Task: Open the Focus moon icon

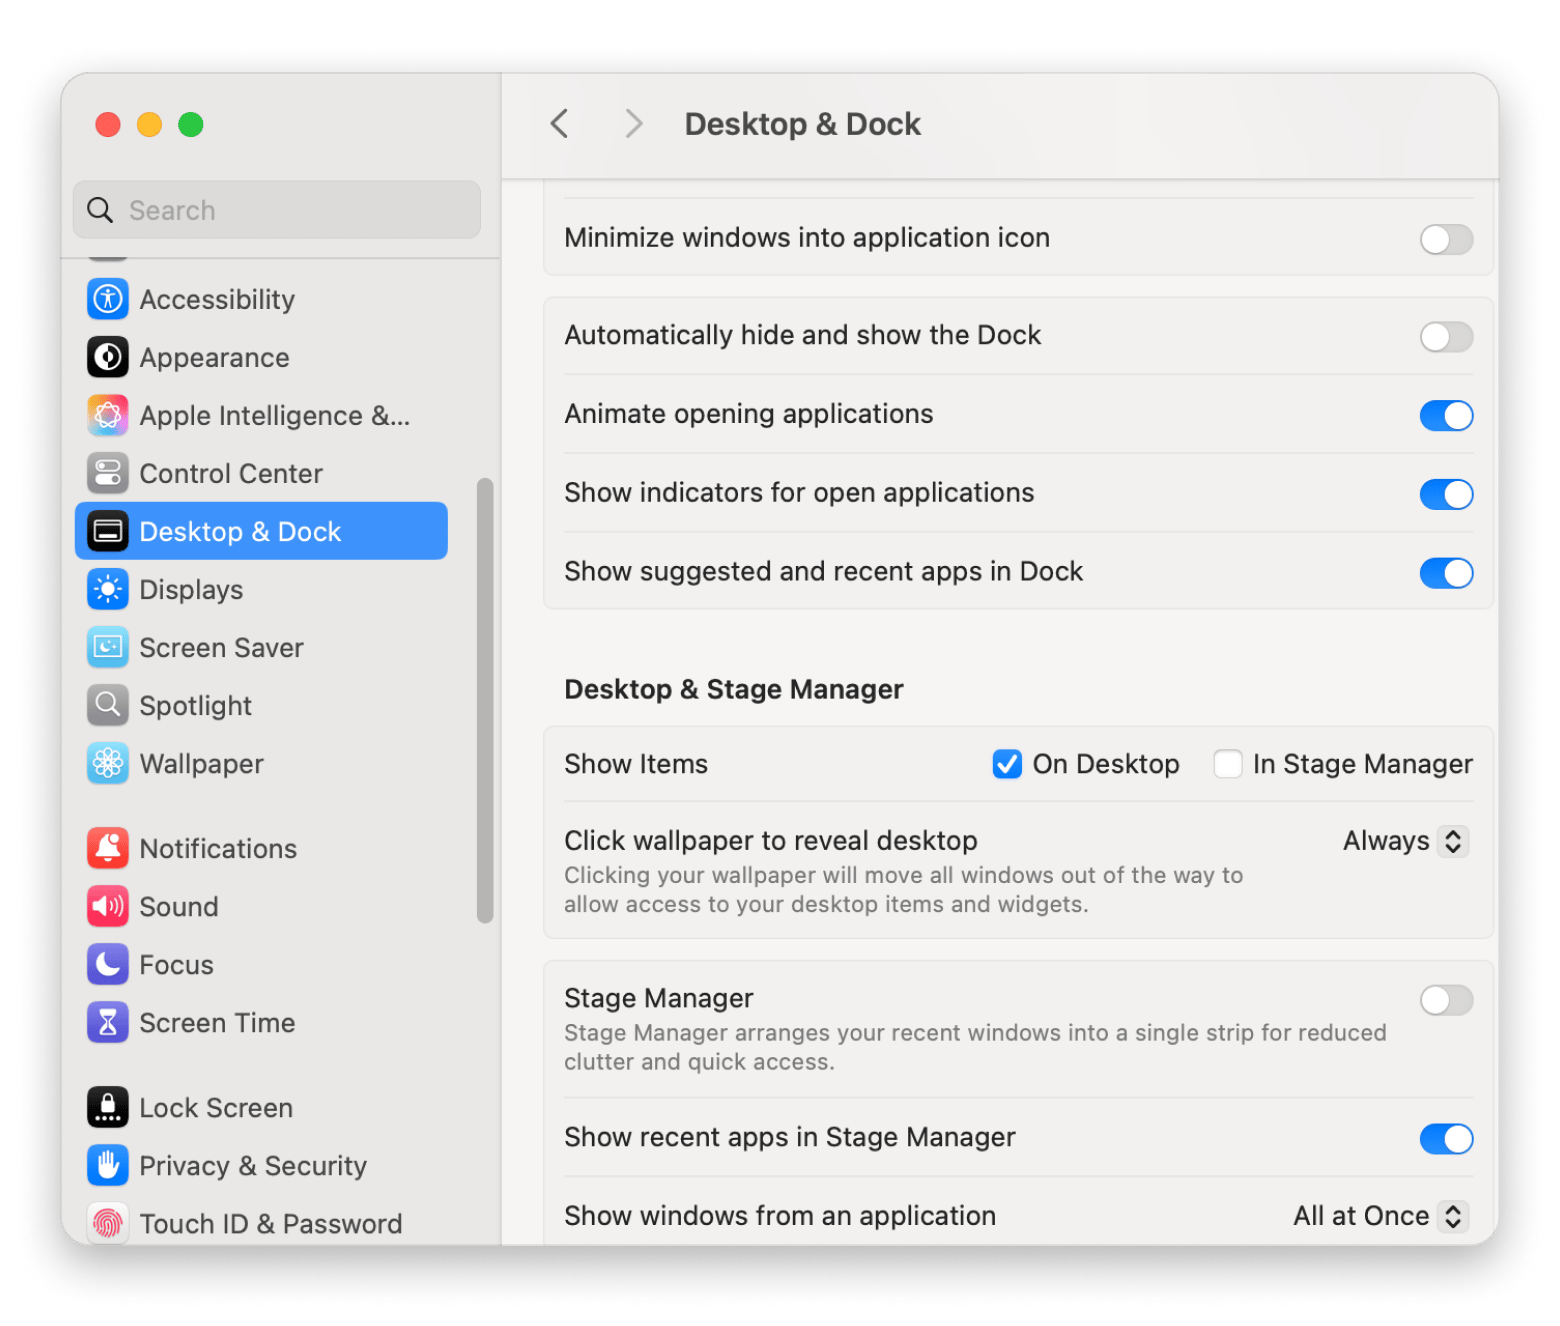Action: click(x=108, y=964)
